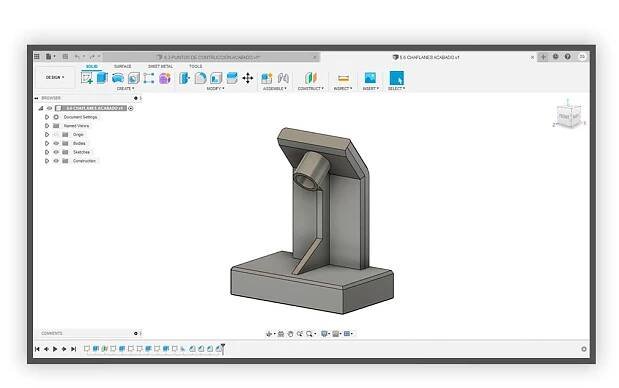Select the Create Sketch tool

tap(87, 78)
